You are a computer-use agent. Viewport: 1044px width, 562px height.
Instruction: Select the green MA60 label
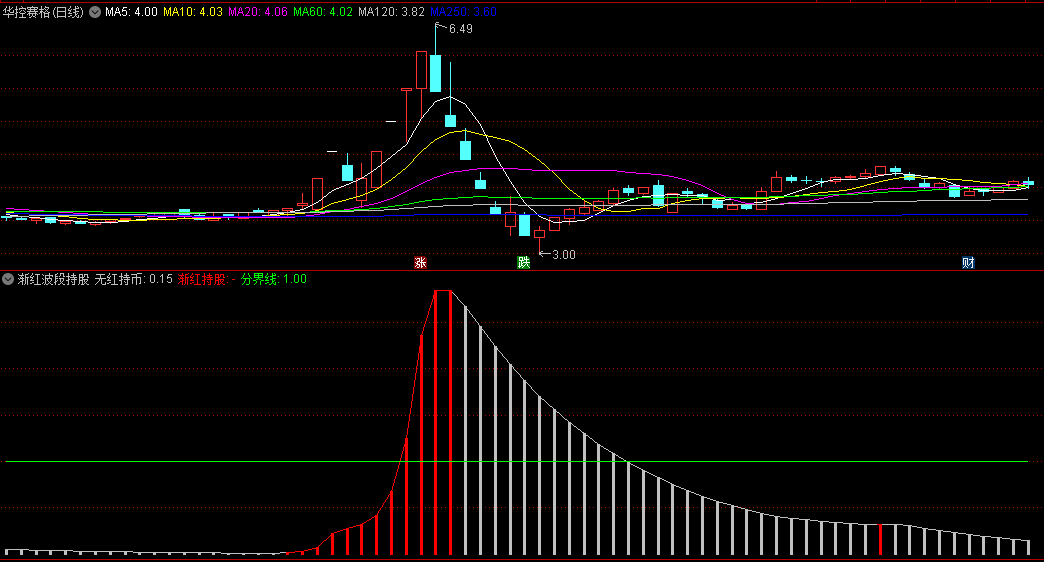pyautogui.click(x=323, y=12)
